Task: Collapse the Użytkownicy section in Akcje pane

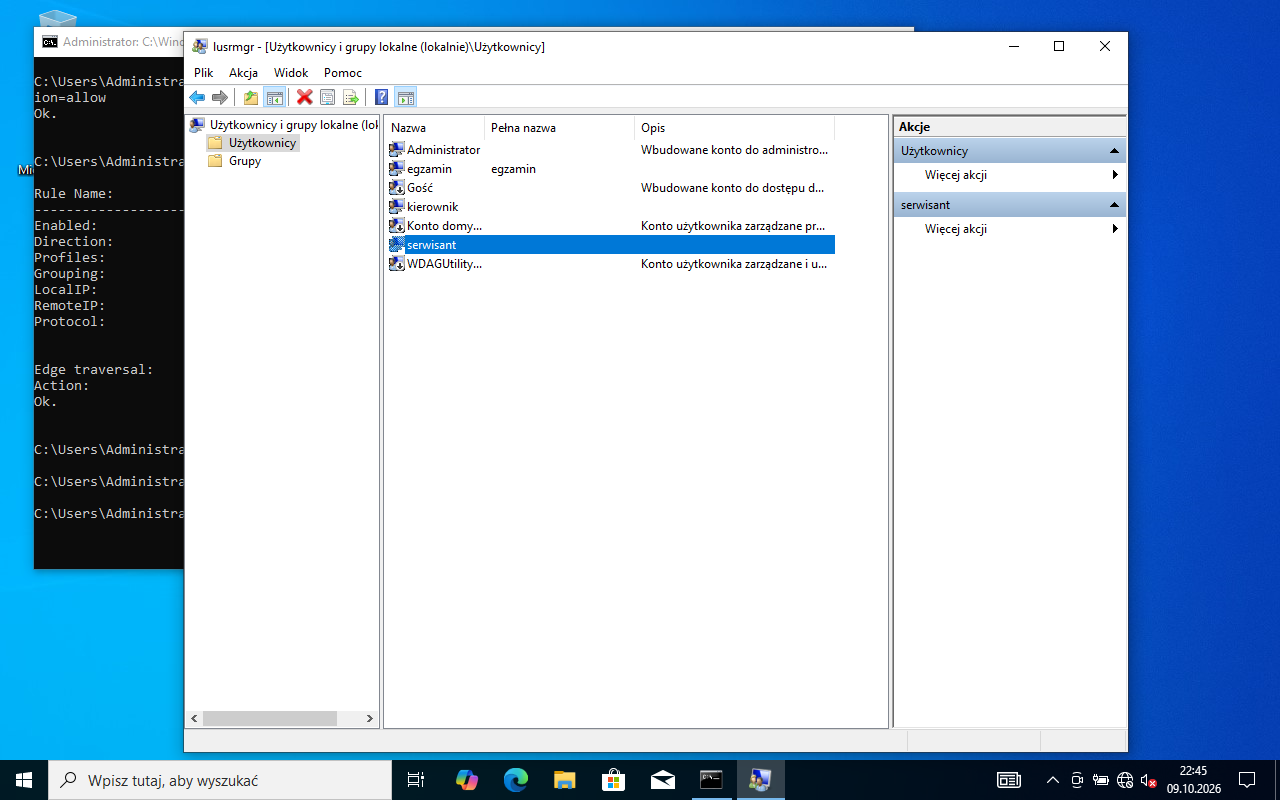Action: pyautogui.click(x=1114, y=151)
